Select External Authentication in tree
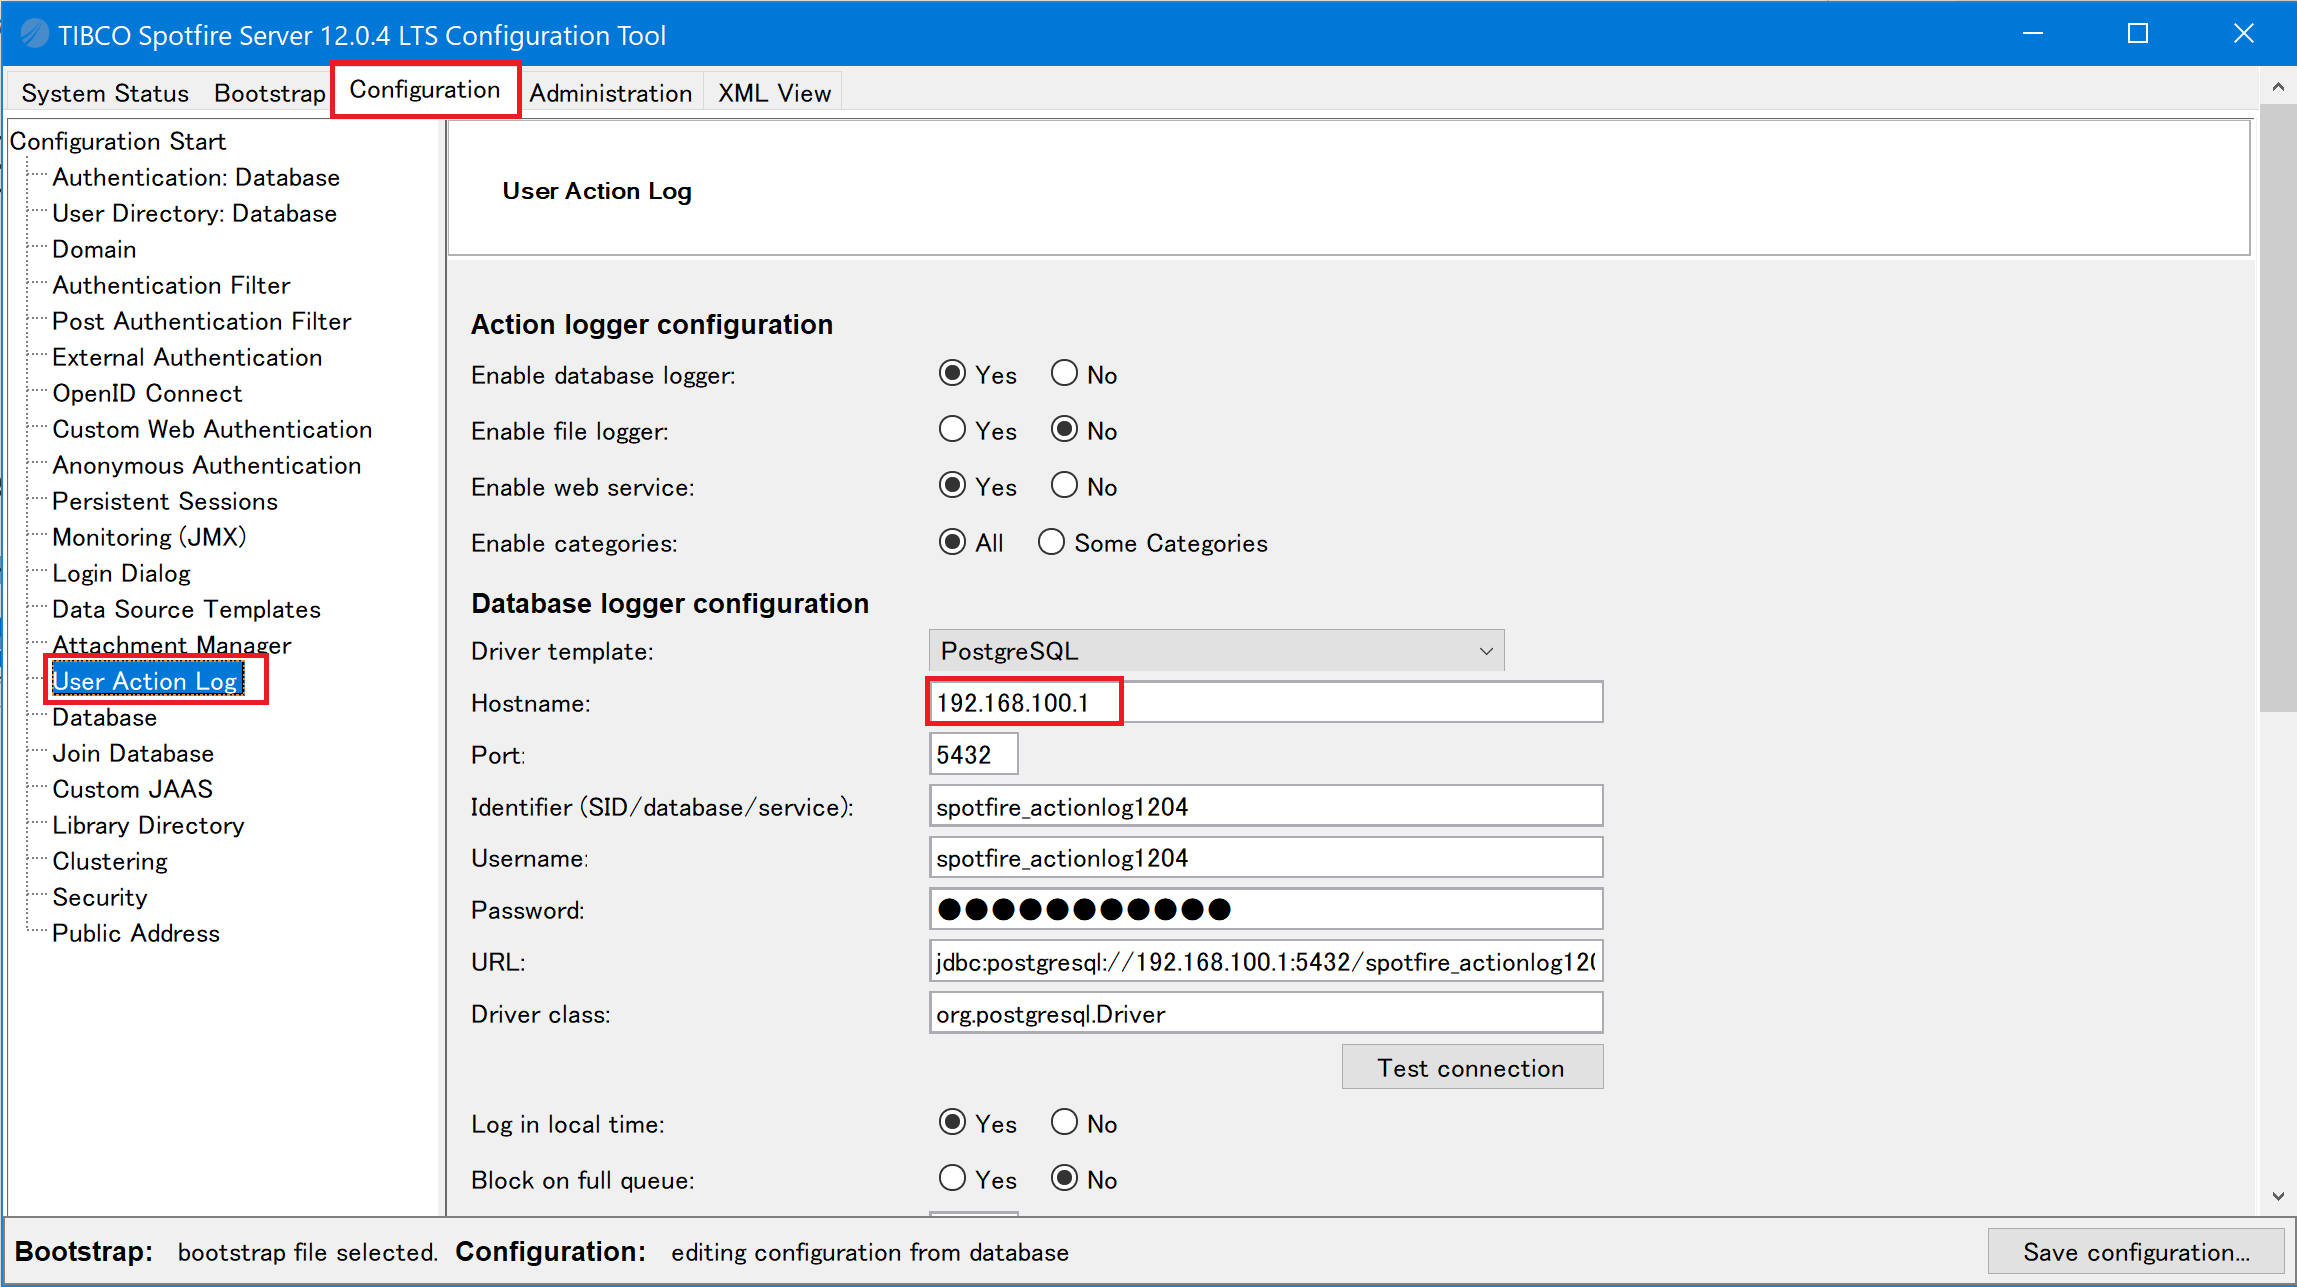This screenshot has height=1287, width=2297. [187, 357]
